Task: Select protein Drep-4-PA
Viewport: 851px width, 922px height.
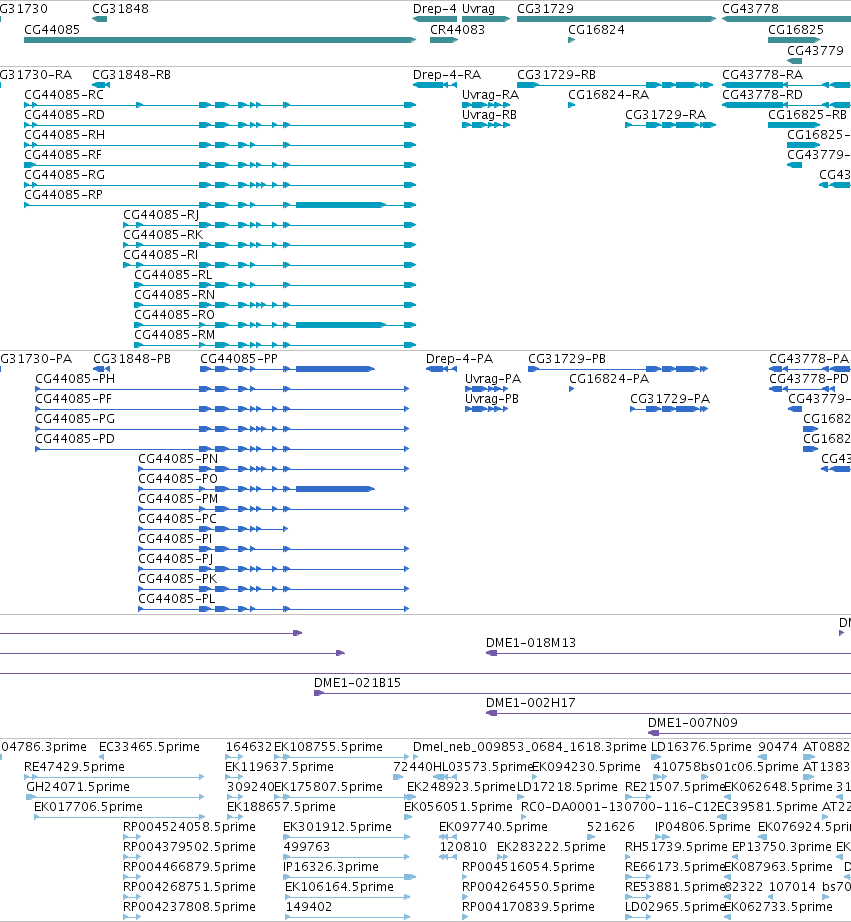Action: pyautogui.click(x=459, y=359)
